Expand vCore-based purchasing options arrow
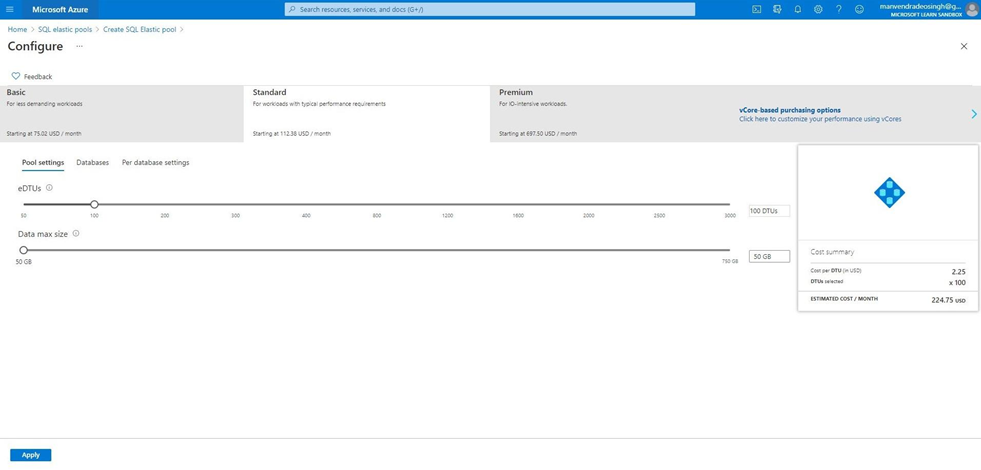The height and width of the screenshot is (470, 981). click(x=974, y=114)
